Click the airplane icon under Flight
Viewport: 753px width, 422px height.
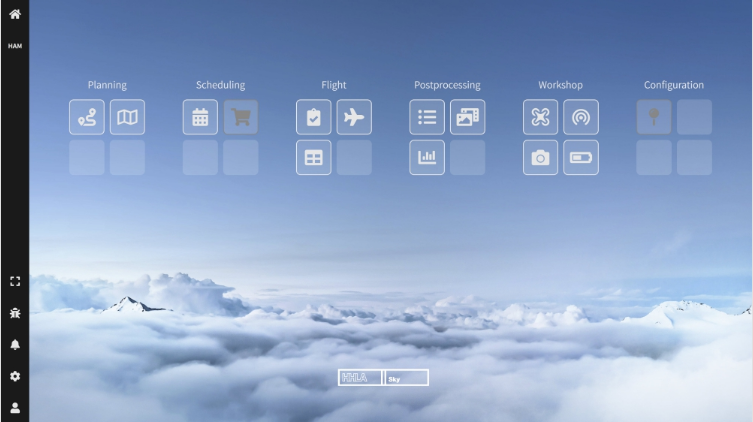tap(354, 117)
